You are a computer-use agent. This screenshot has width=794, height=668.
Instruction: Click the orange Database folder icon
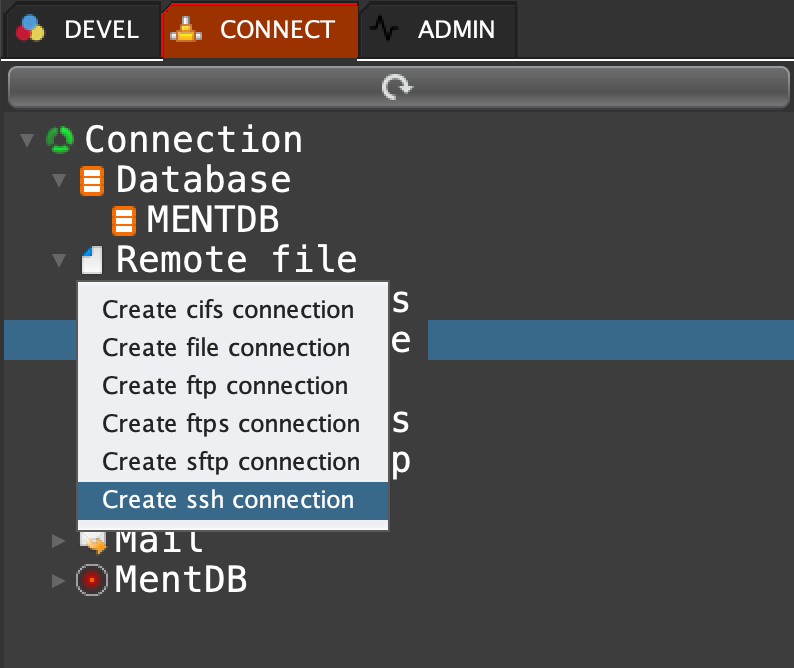[92, 181]
